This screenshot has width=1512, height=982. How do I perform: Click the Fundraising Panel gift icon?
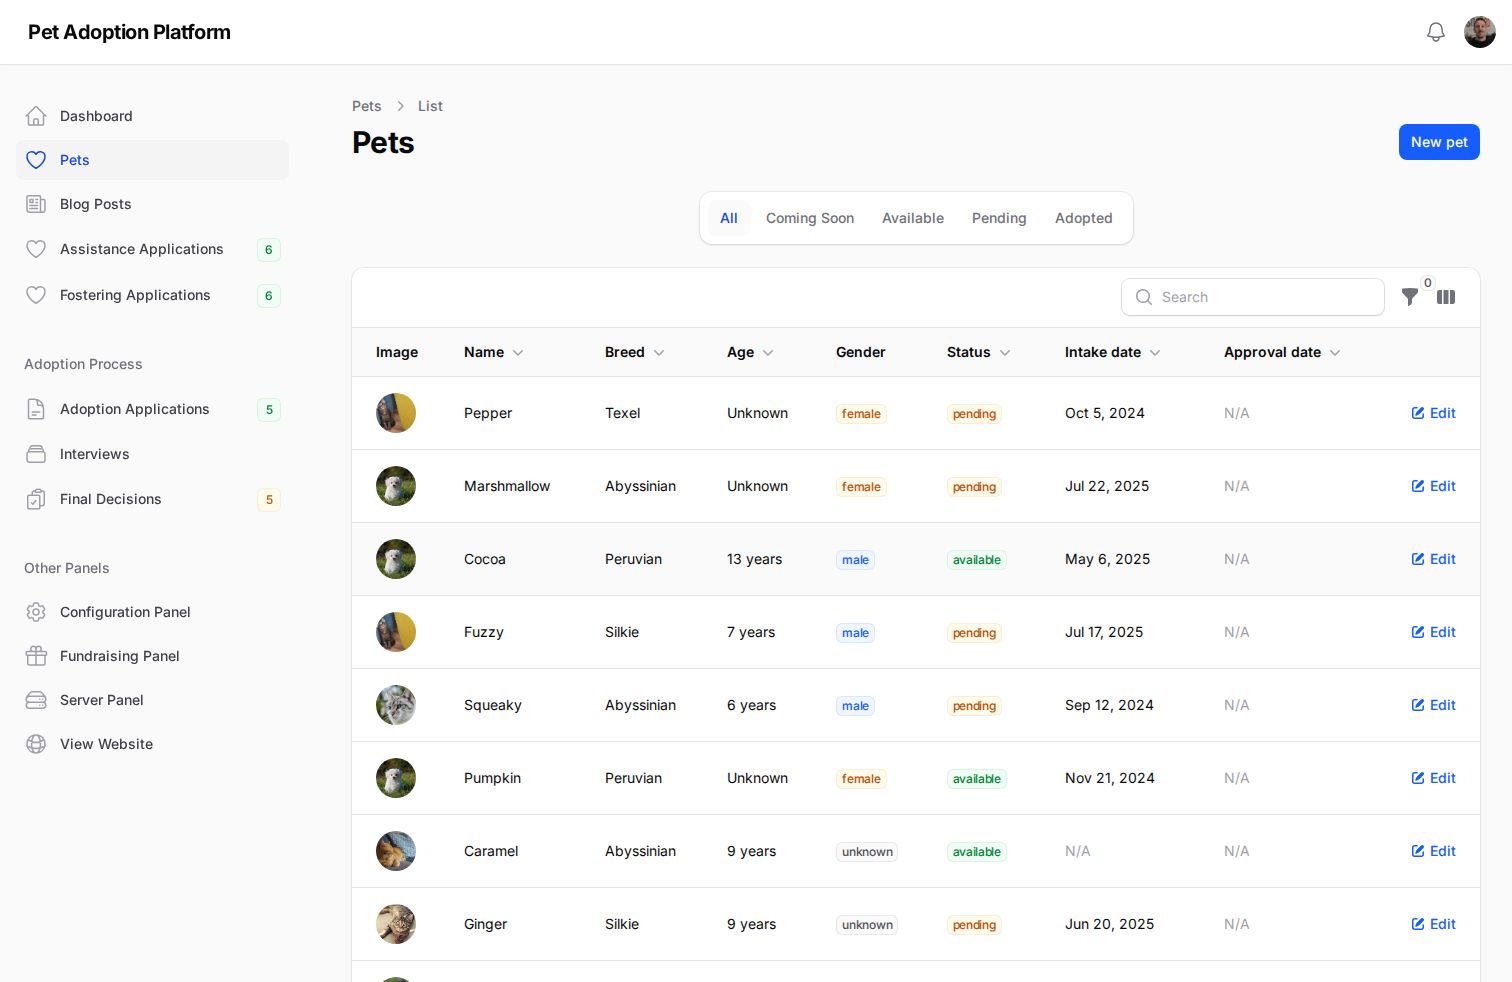coord(36,656)
